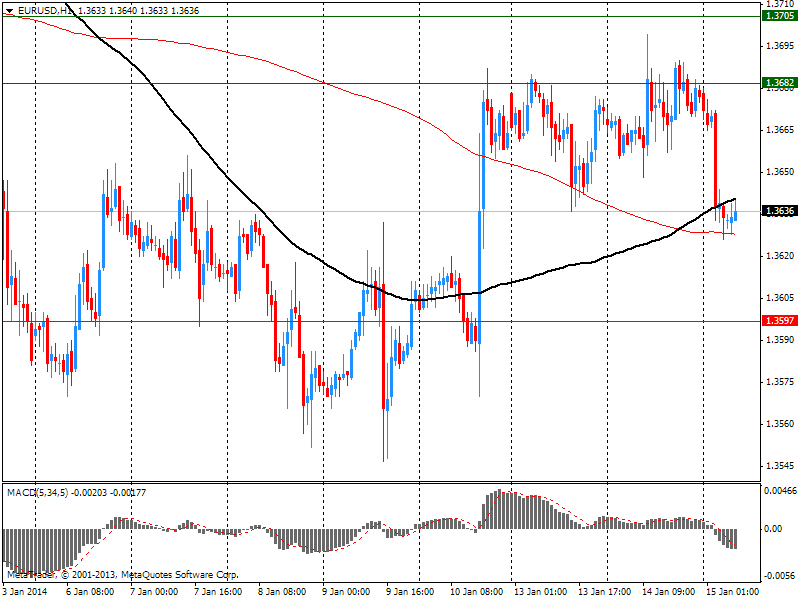Viewport: 800px width, 600px height.
Task: Click the 9 Jan 16:00 time axis label
Action: pyautogui.click(x=410, y=591)
